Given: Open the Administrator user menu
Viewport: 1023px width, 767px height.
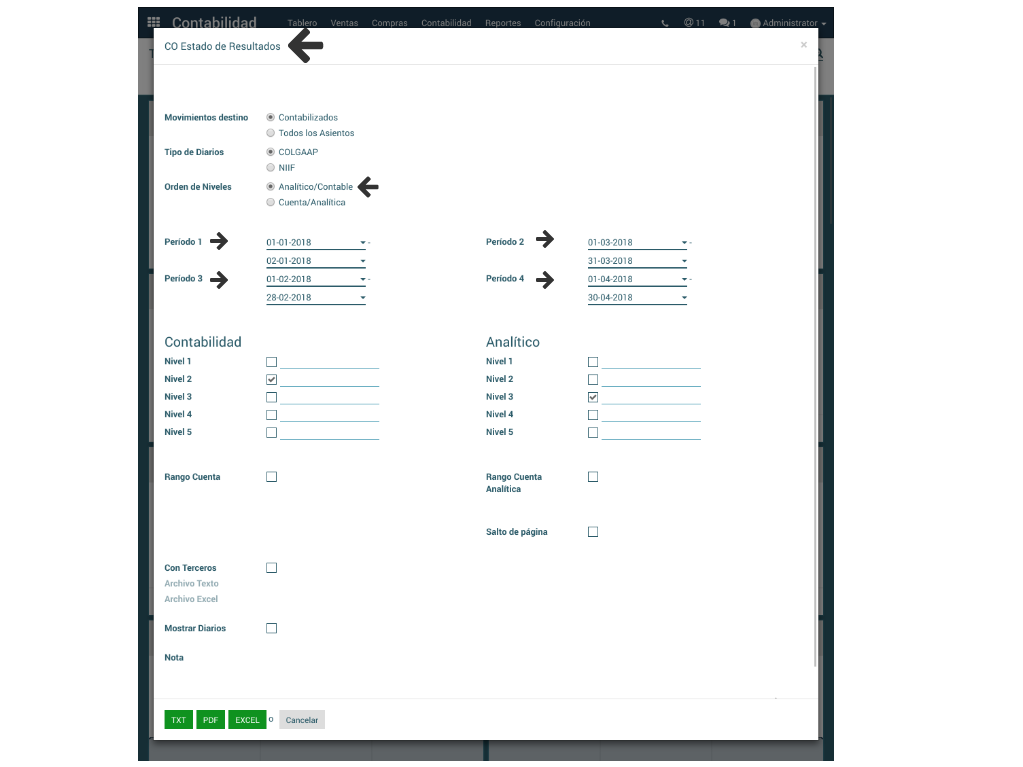Looking at the screenshot, I should [788, 23].
